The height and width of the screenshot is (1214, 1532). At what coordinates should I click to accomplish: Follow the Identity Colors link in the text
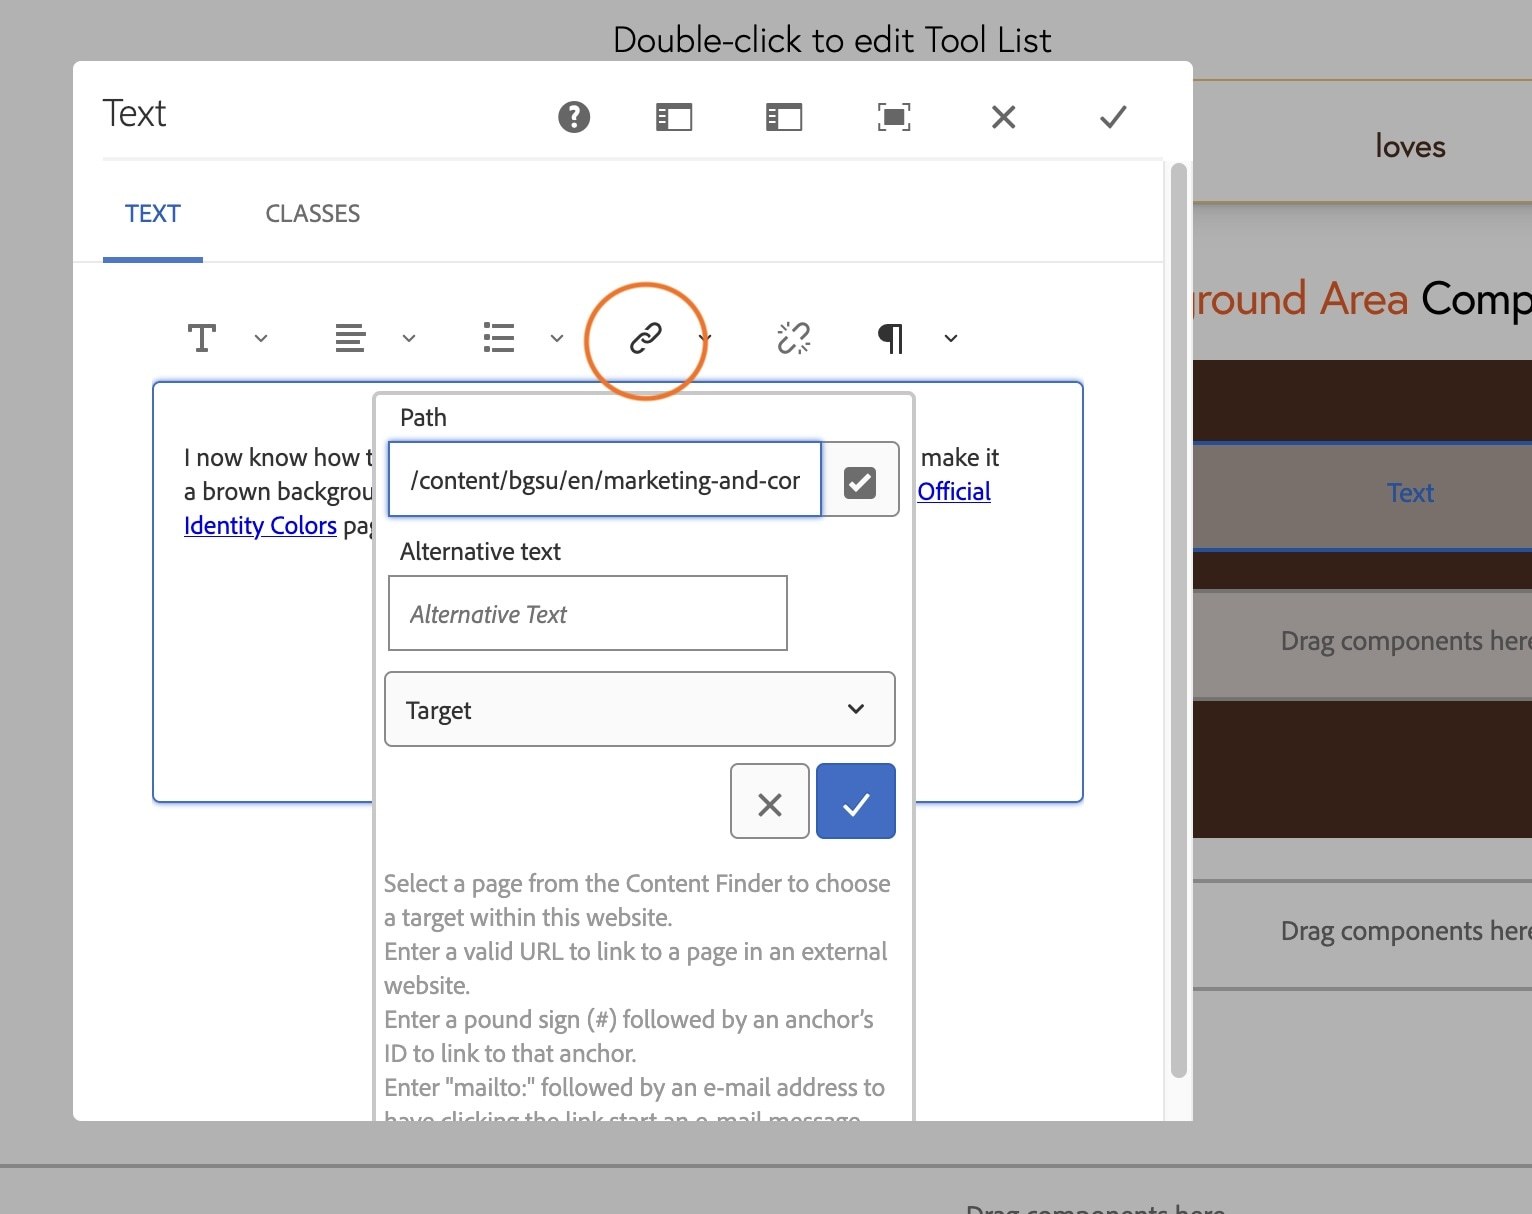[260, 526]
